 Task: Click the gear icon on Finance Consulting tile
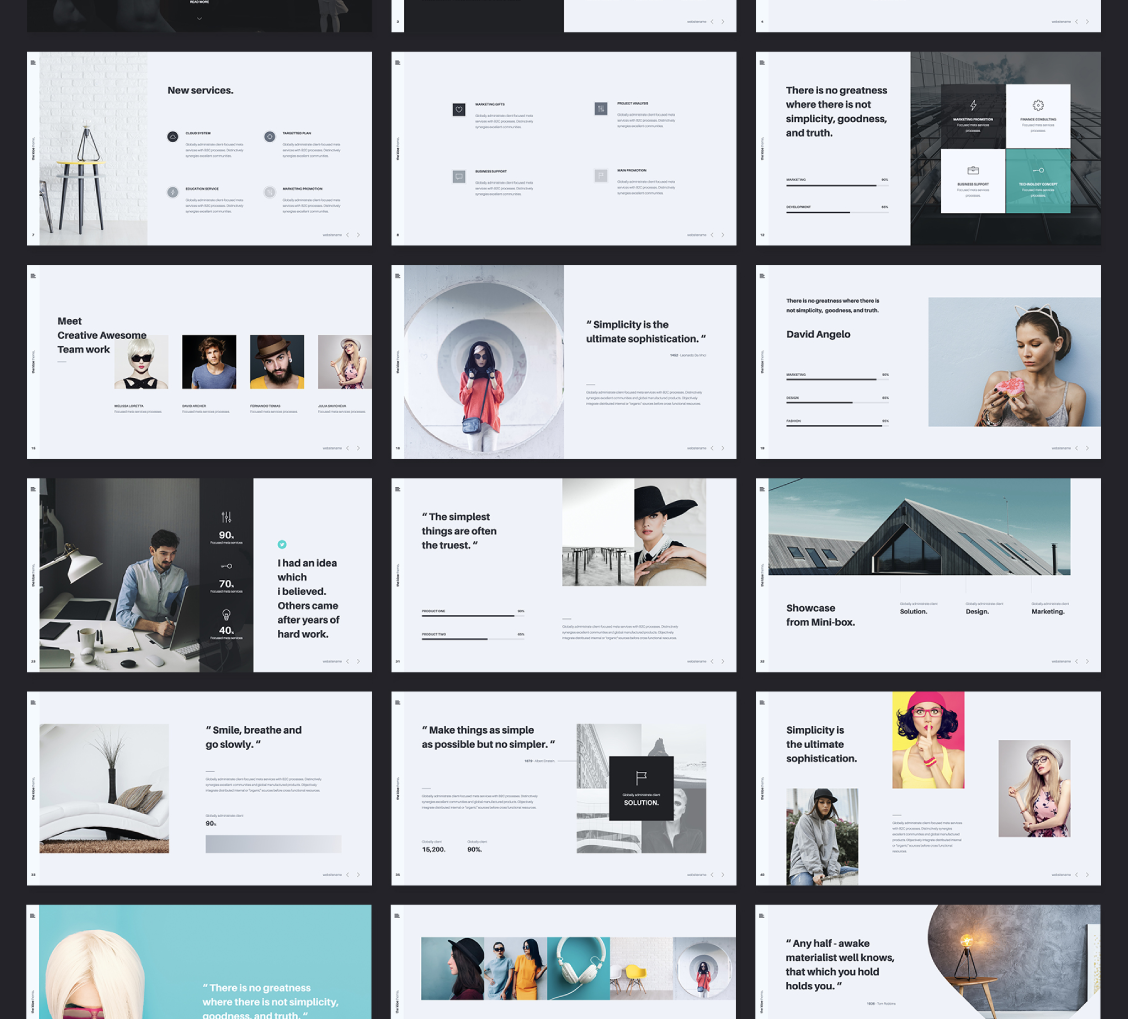click(1038, 105)
